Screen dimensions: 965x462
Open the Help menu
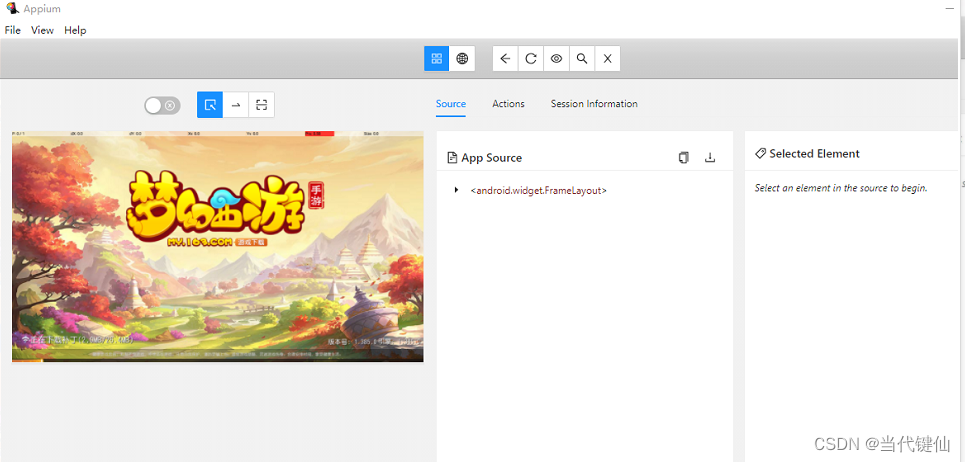pos(75,30)
